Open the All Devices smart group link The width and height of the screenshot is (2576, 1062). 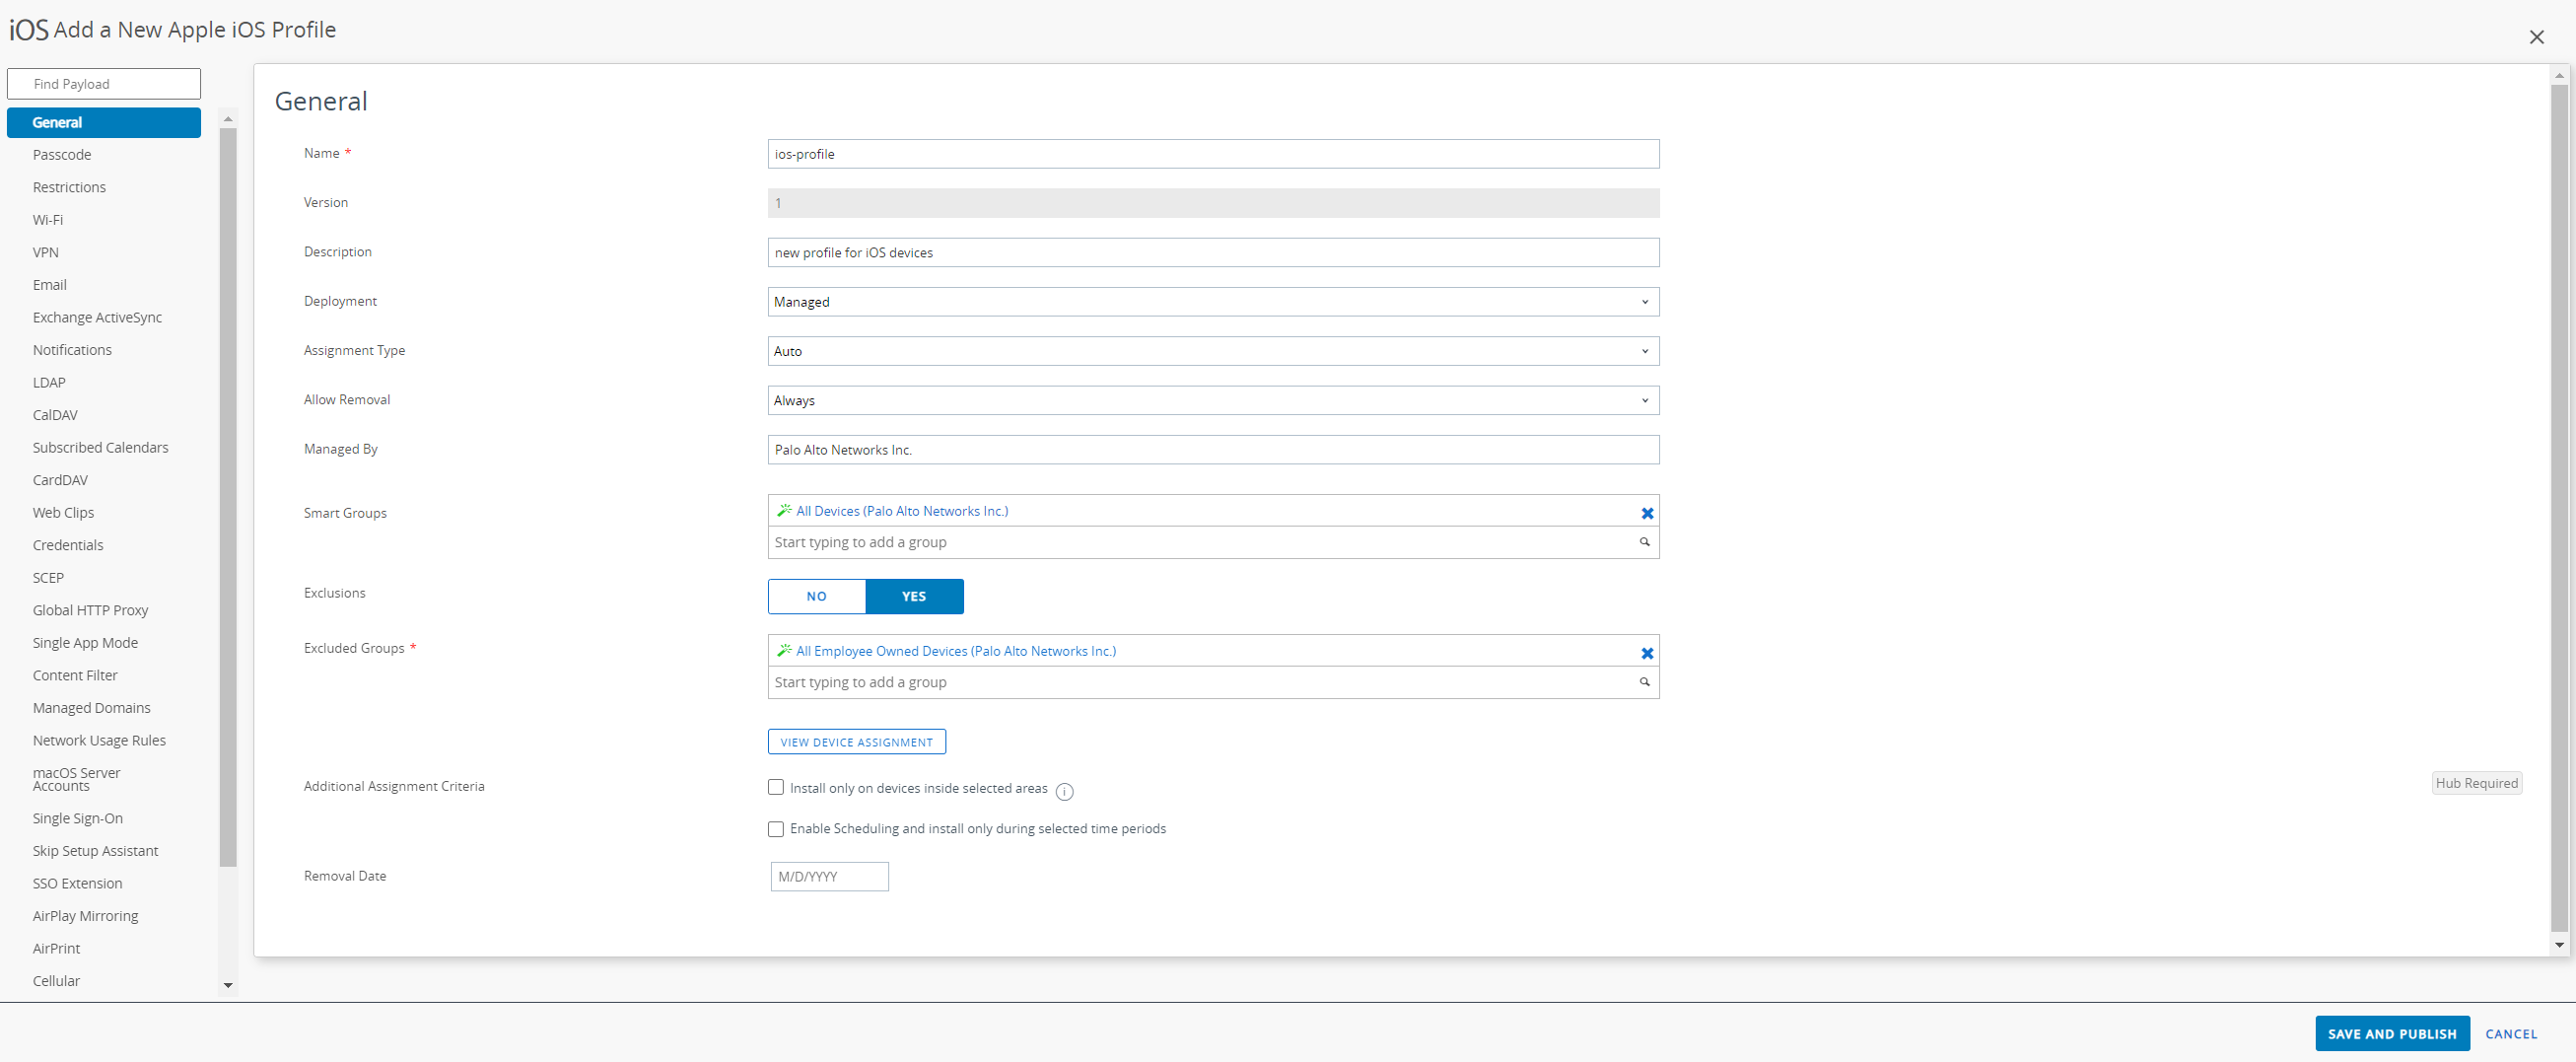click(x=901, y=510)
